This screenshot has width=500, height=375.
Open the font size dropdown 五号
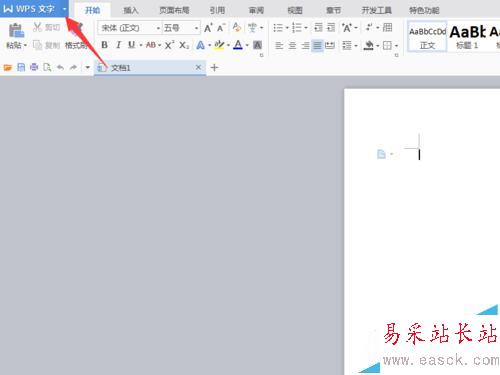point(181,28)
